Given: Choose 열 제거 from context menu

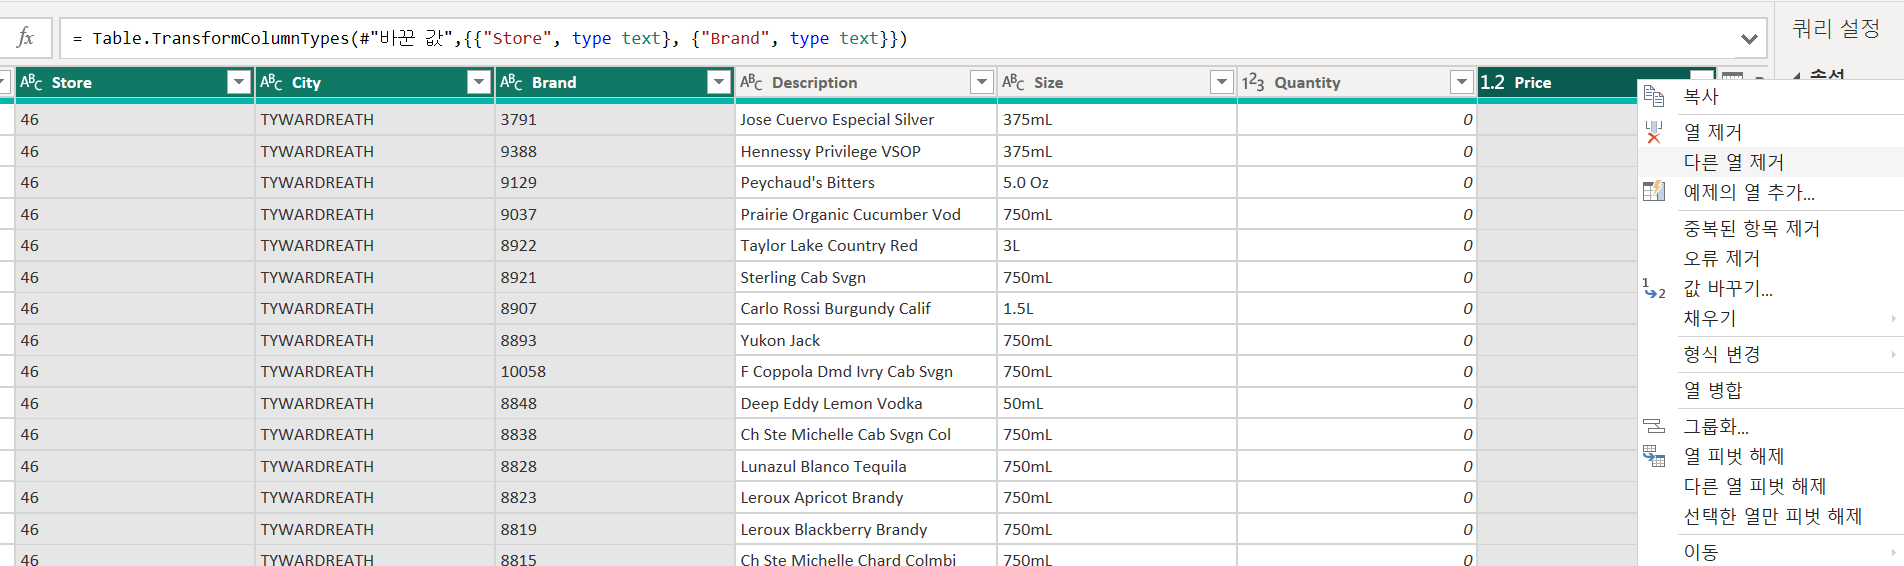Looking at the screenshot, I should click(1771, 132).
